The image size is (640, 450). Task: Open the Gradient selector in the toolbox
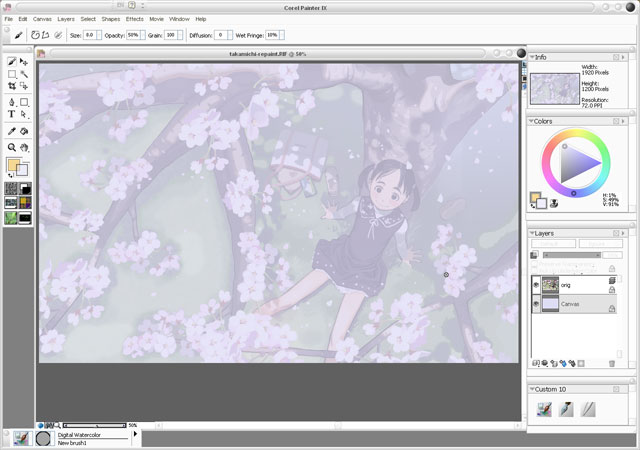25,188
